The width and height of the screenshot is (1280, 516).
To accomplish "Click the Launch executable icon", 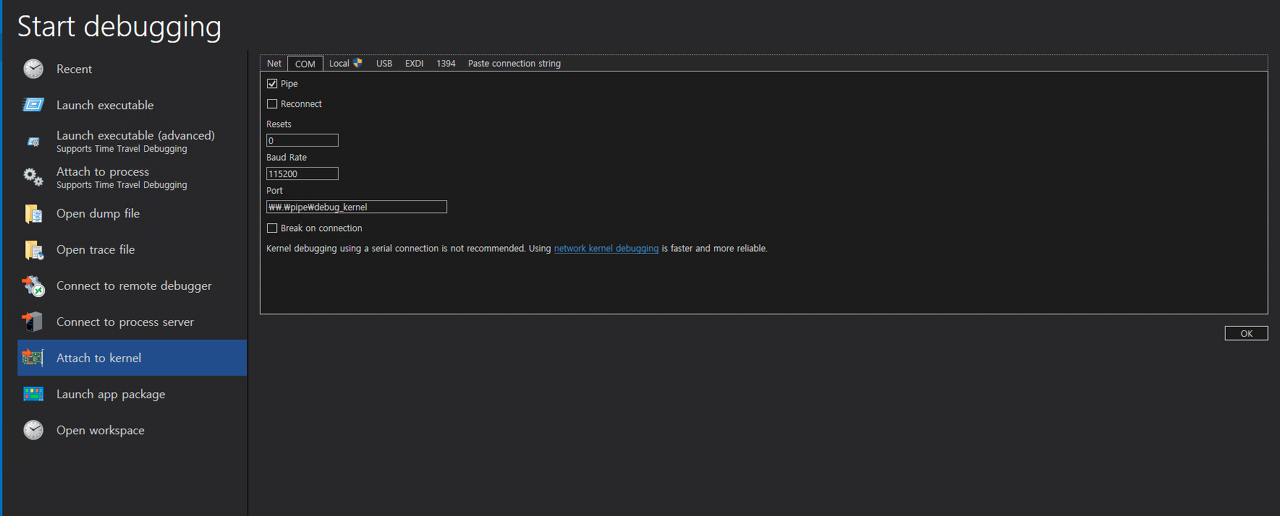I will [x=34, y=105].
